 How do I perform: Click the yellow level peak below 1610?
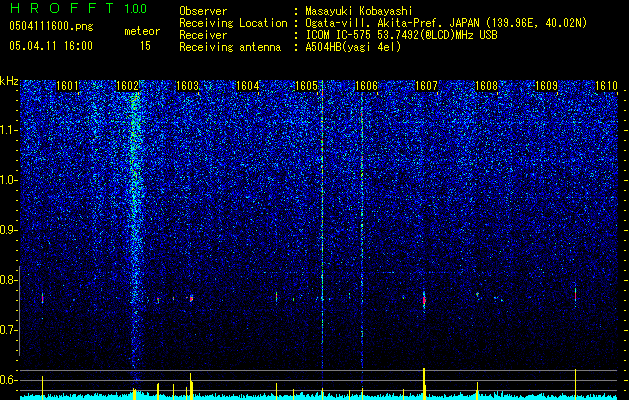point(575,384)
